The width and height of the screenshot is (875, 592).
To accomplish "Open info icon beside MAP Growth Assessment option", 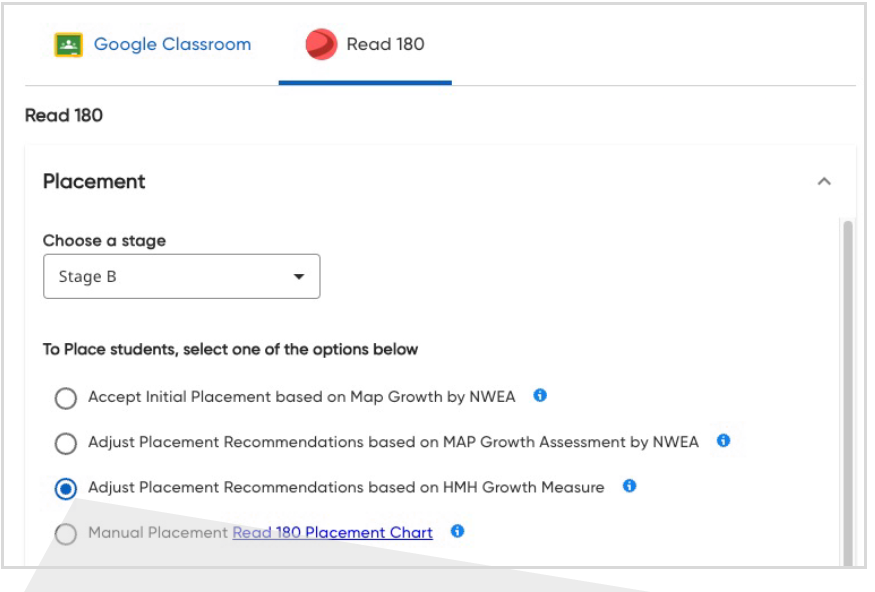I will pyautogui.click(x=723, y=441).
